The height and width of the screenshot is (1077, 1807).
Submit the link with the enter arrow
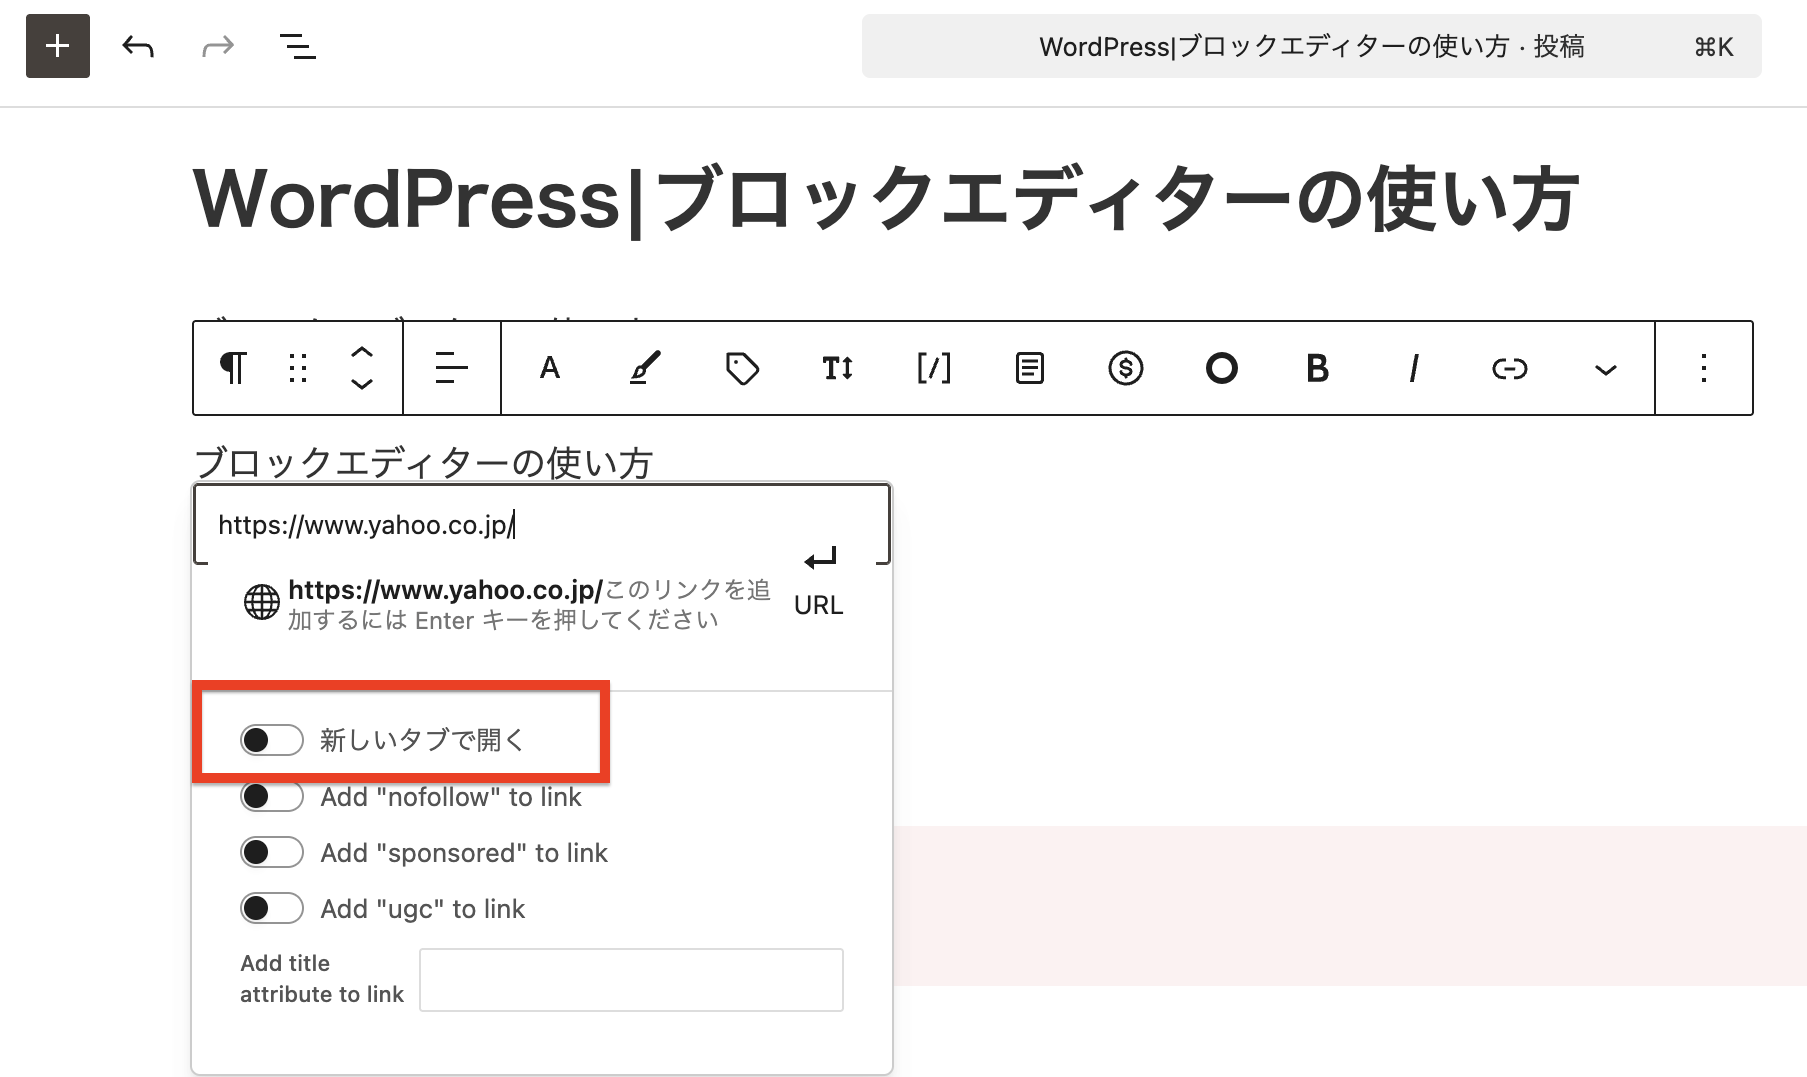coord(821,558)
